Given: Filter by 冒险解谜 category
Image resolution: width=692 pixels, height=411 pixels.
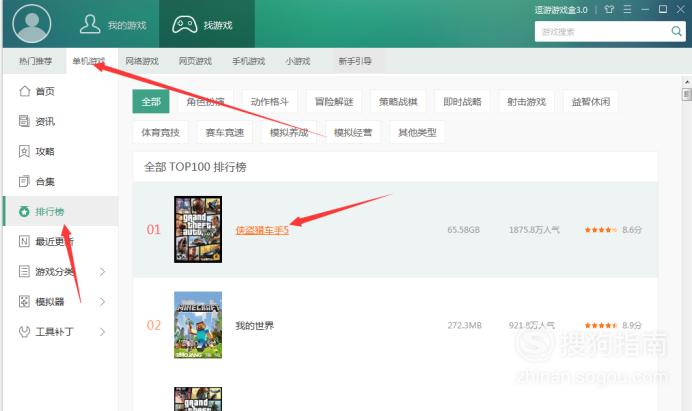Looking at the screenshot, I should tap(334, 102).
